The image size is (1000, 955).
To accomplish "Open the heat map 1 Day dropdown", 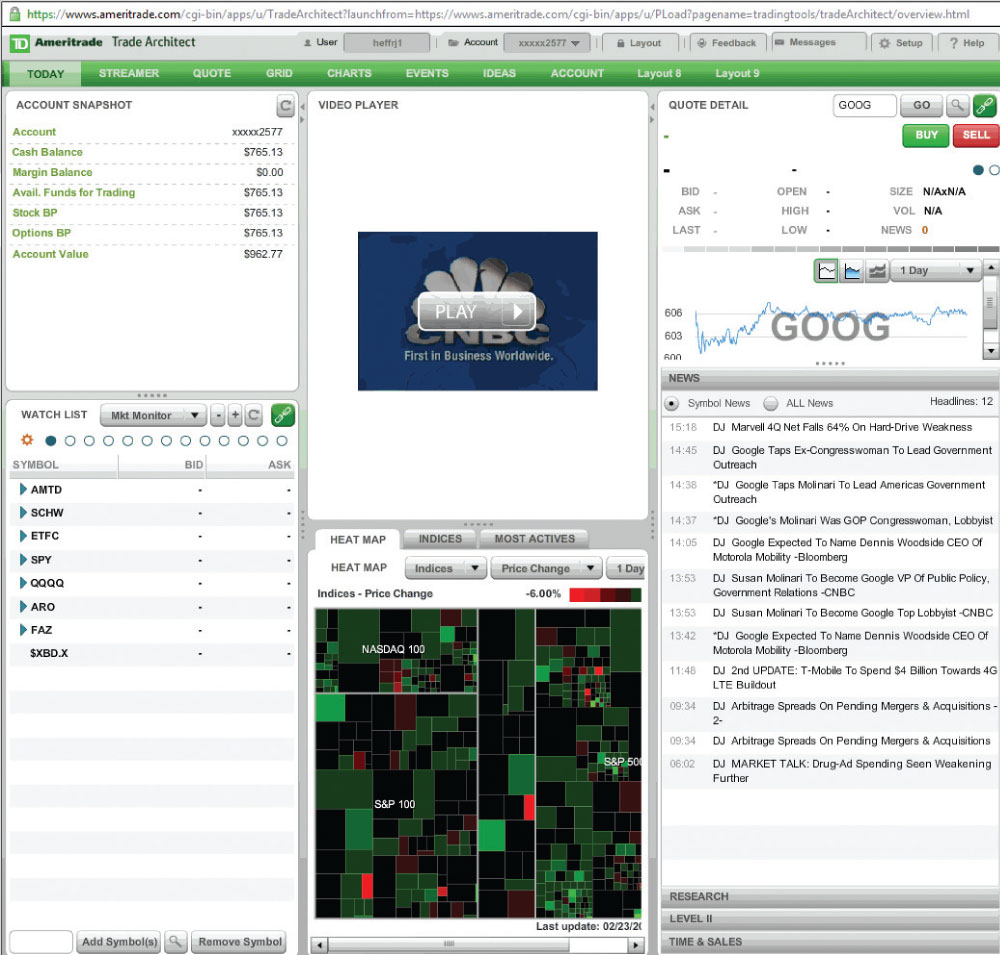I will (x=626, y=568).
